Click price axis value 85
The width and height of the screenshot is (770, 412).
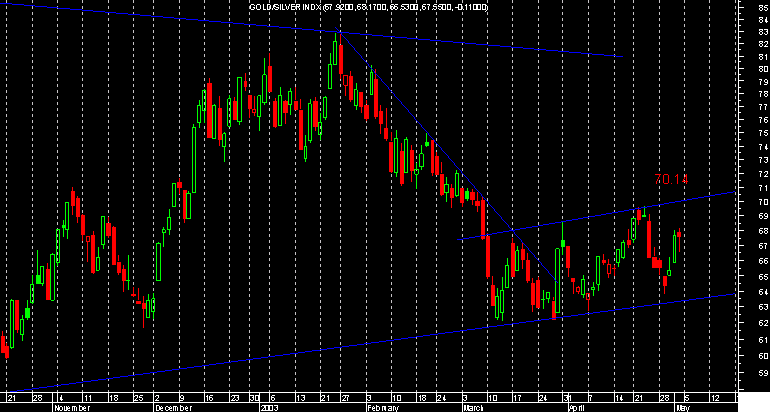coord(764,7)
